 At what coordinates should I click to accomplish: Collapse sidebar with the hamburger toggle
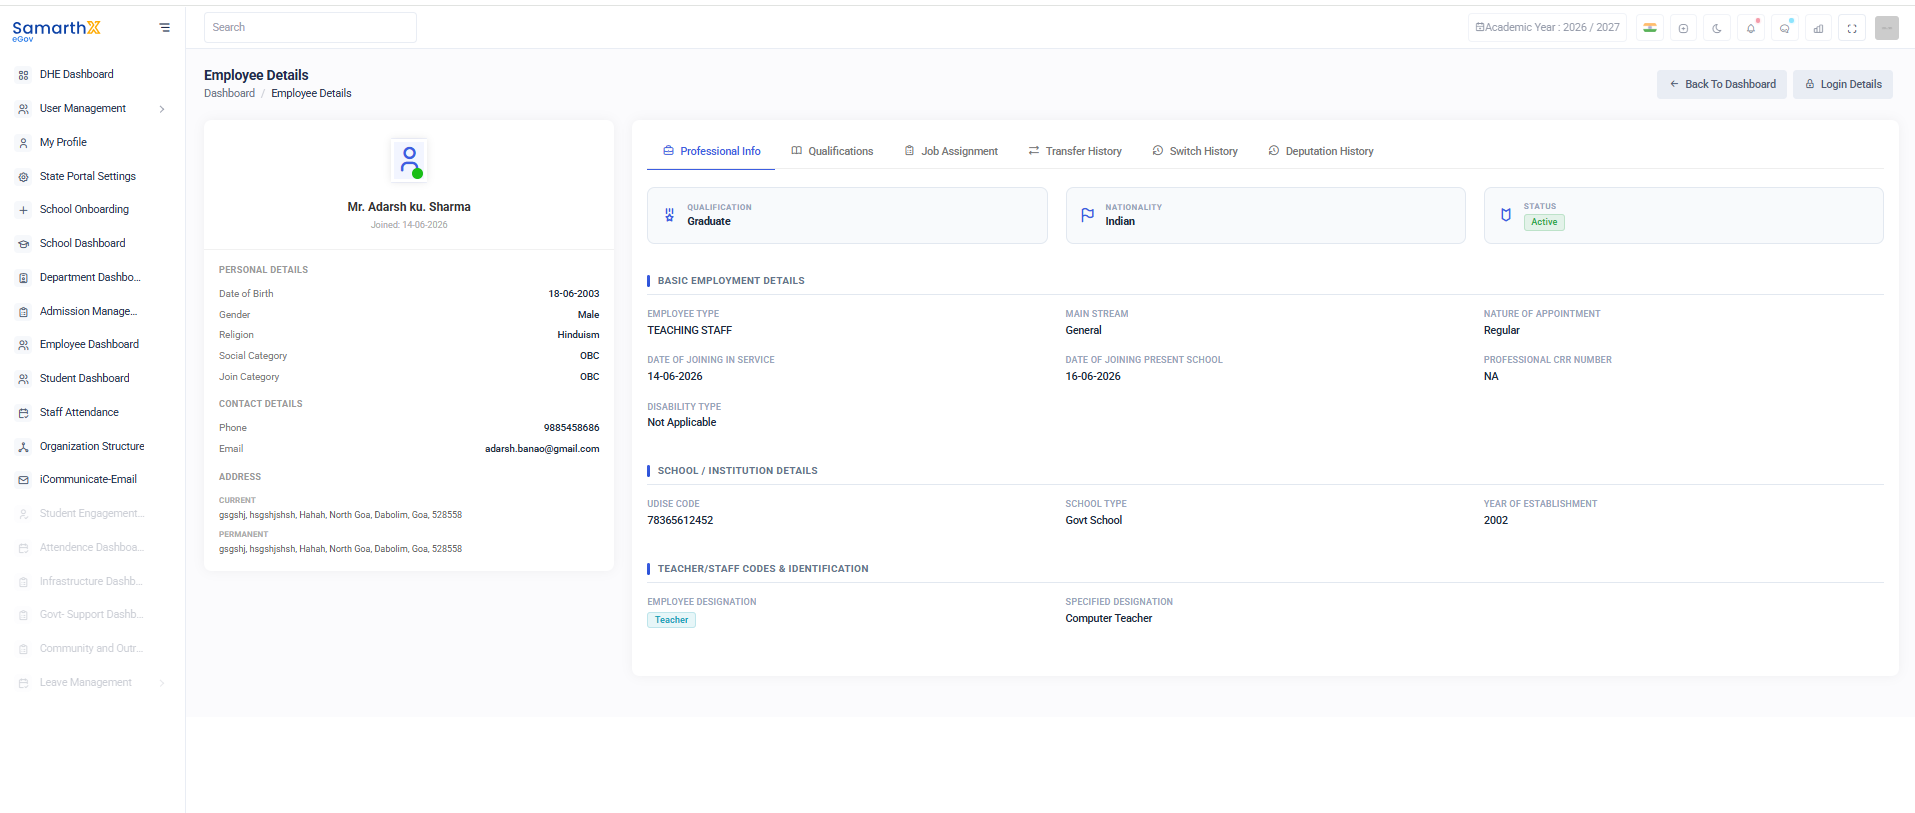click(x=165, y=28)
